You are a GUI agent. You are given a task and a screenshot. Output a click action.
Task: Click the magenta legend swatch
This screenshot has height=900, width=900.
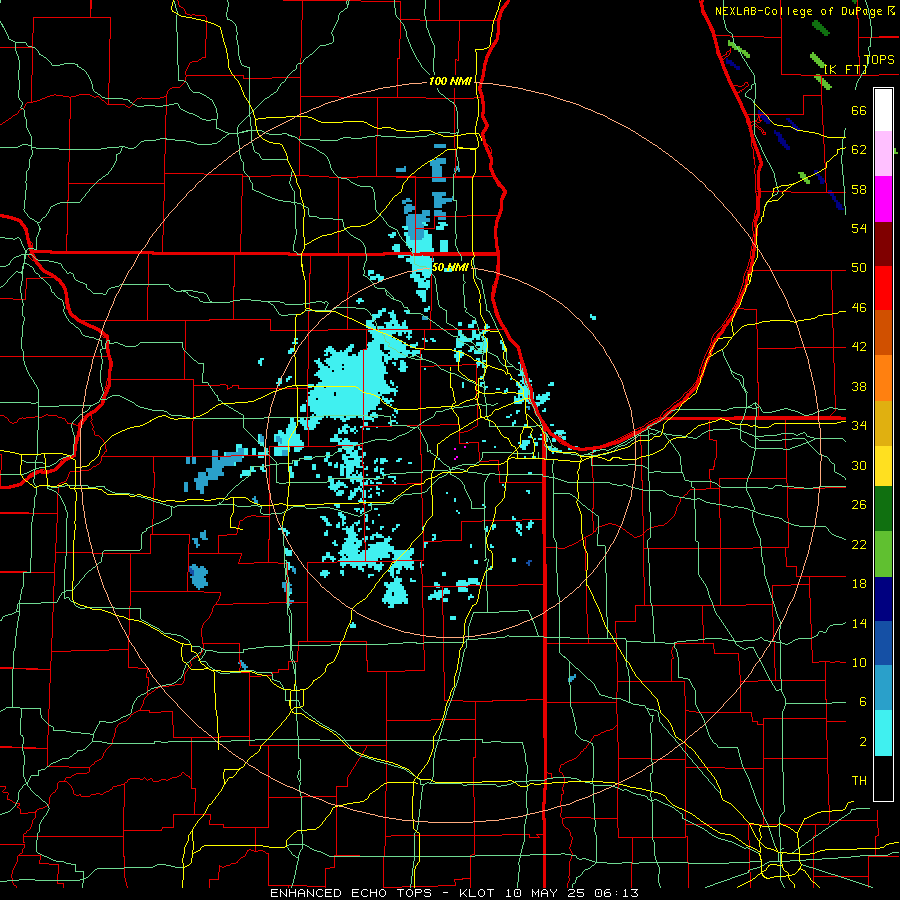(883, 199)
